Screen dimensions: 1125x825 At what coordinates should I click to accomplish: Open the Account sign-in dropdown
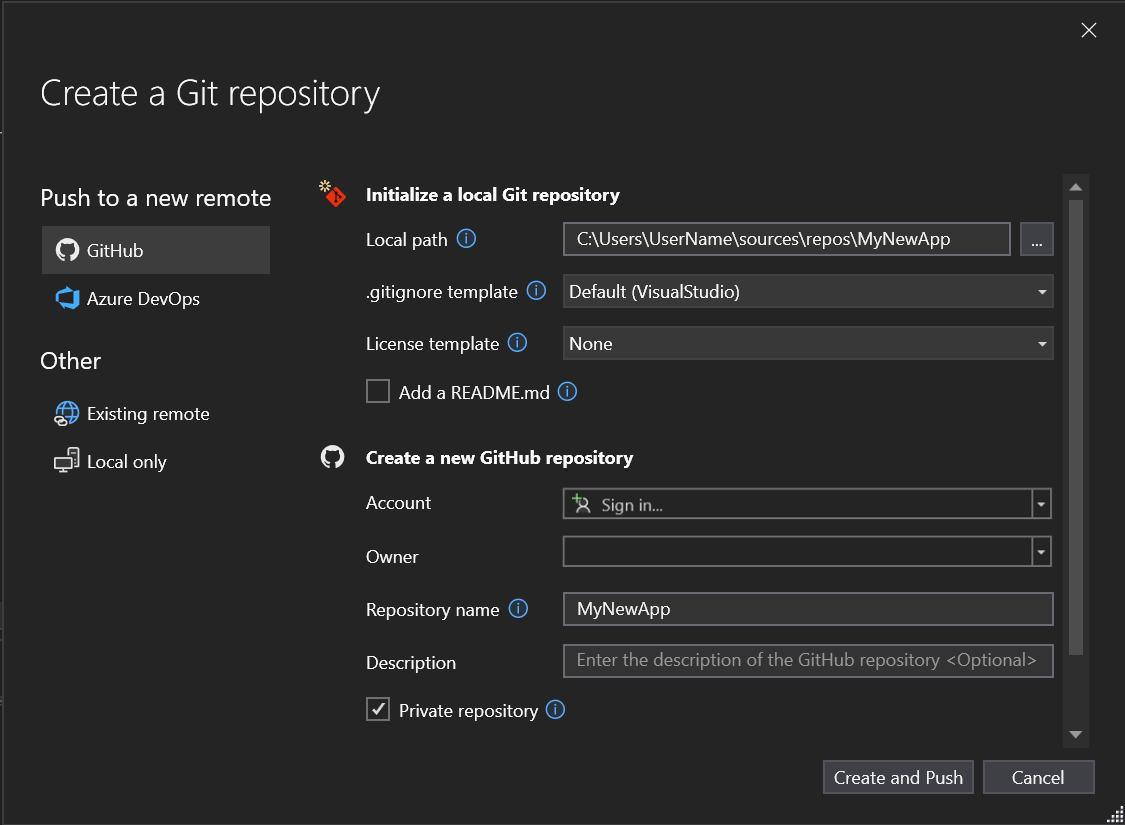(1040, 503)
